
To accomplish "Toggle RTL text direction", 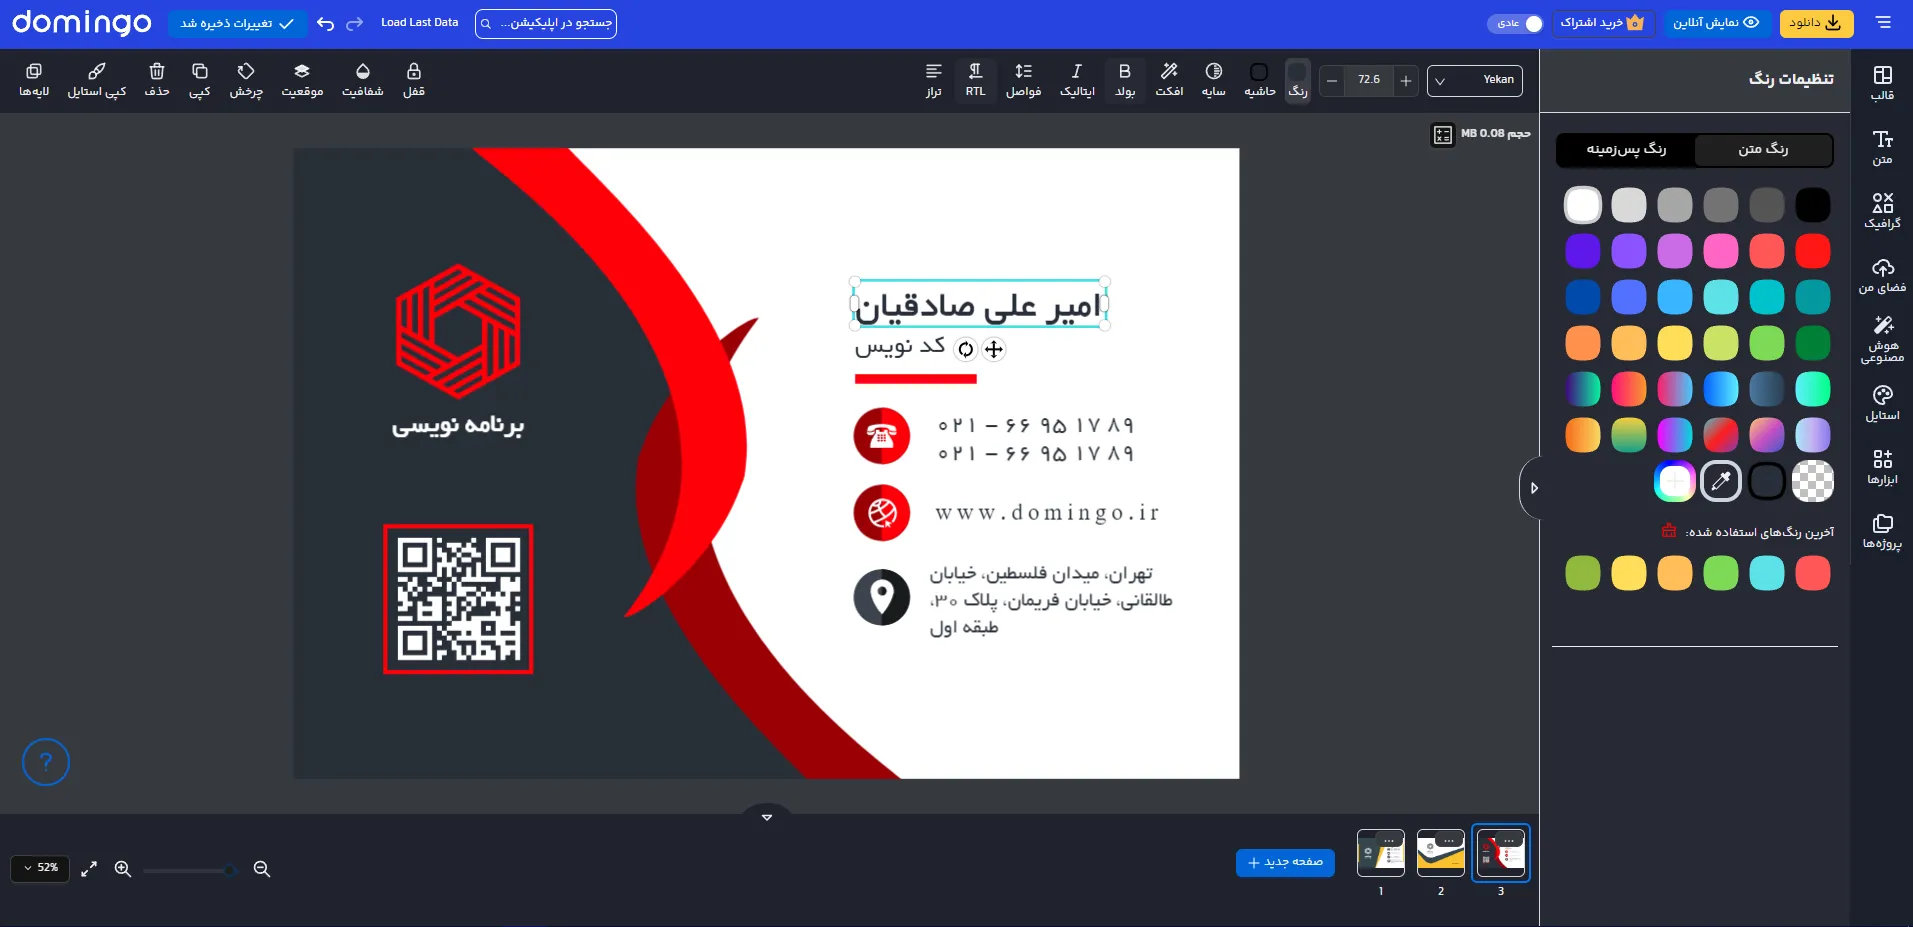I will 975,80.
